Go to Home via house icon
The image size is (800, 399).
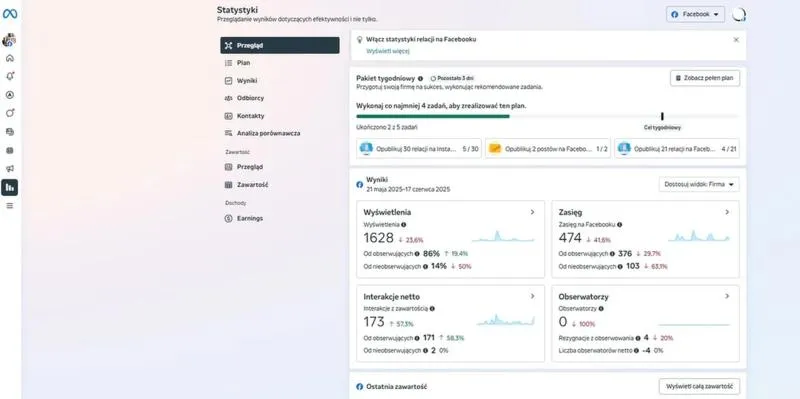(10, 58)
